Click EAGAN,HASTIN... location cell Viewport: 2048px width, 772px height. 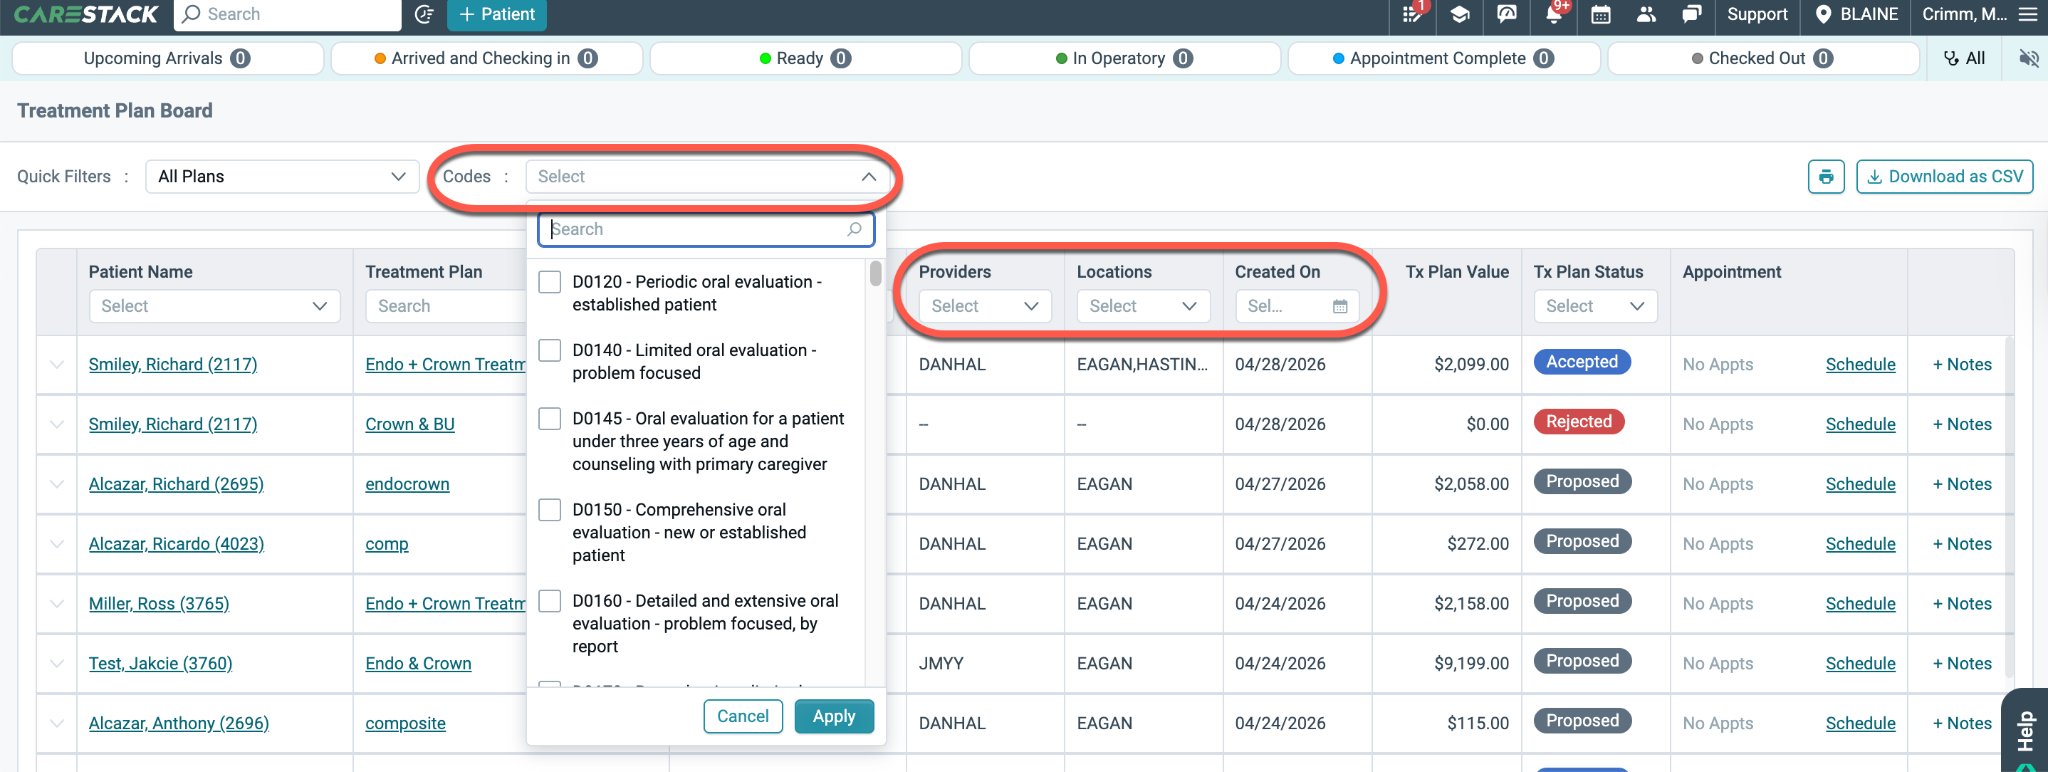[1142, 365]
